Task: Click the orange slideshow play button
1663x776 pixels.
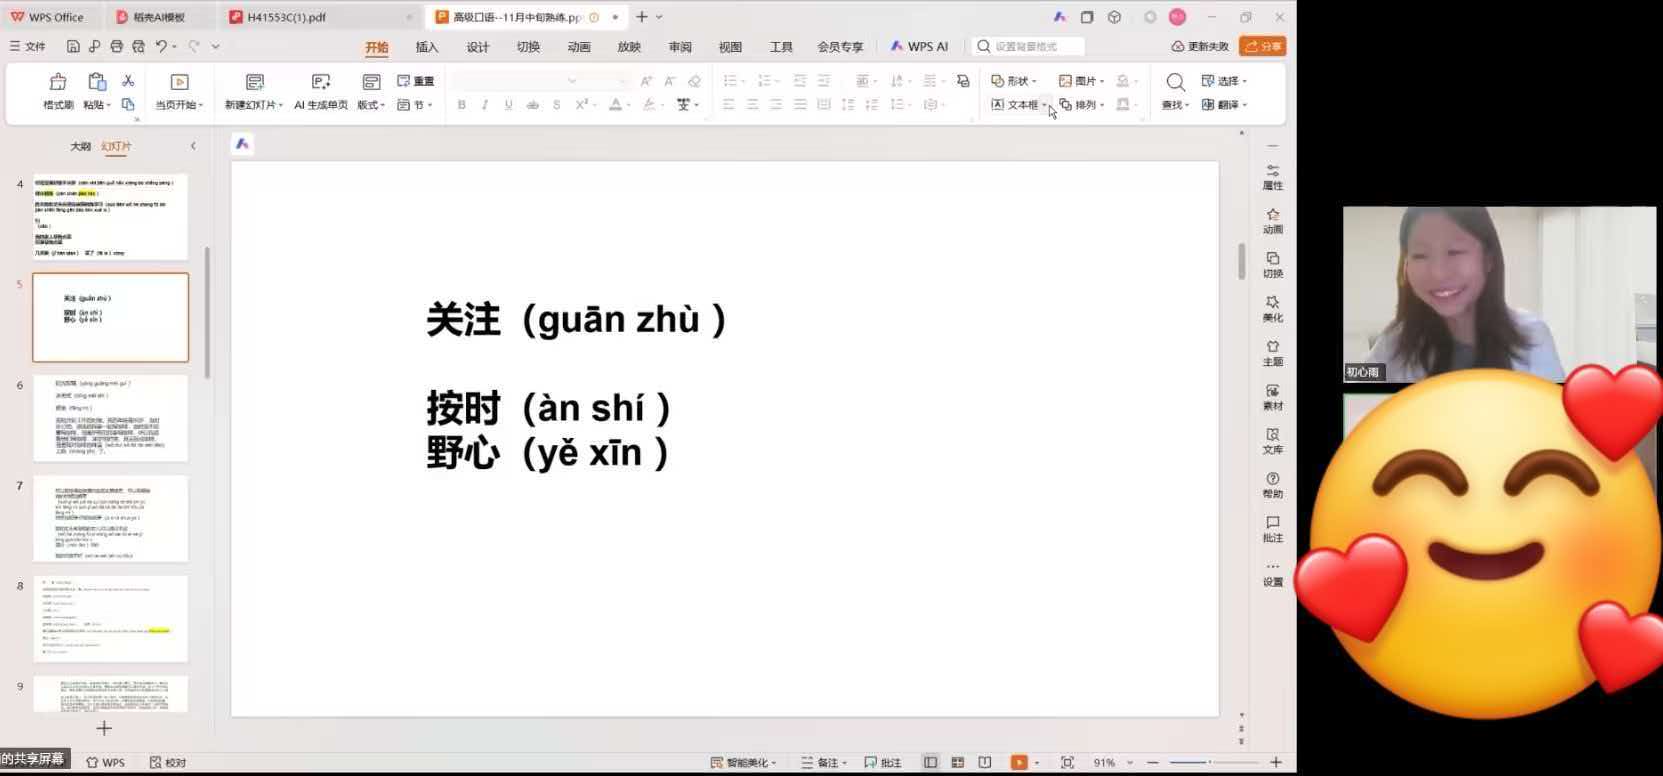Action: pos(1019,762)
